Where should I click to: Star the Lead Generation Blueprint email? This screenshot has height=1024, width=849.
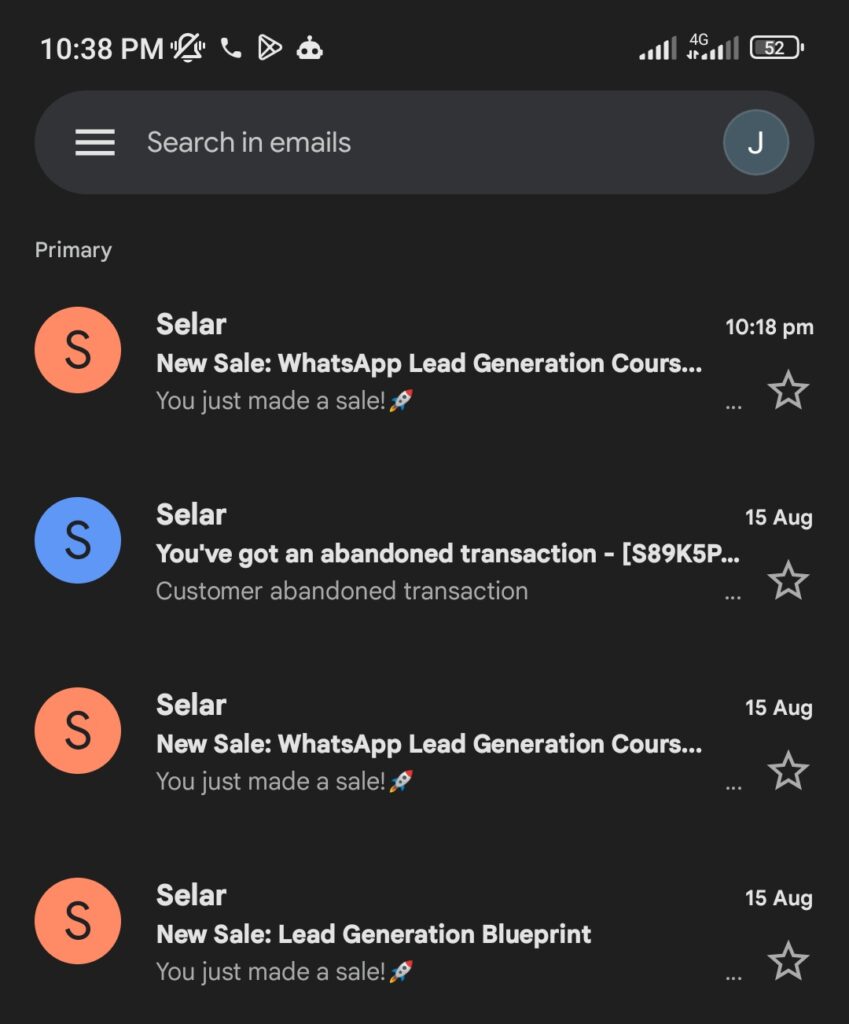tap(788, 961)
